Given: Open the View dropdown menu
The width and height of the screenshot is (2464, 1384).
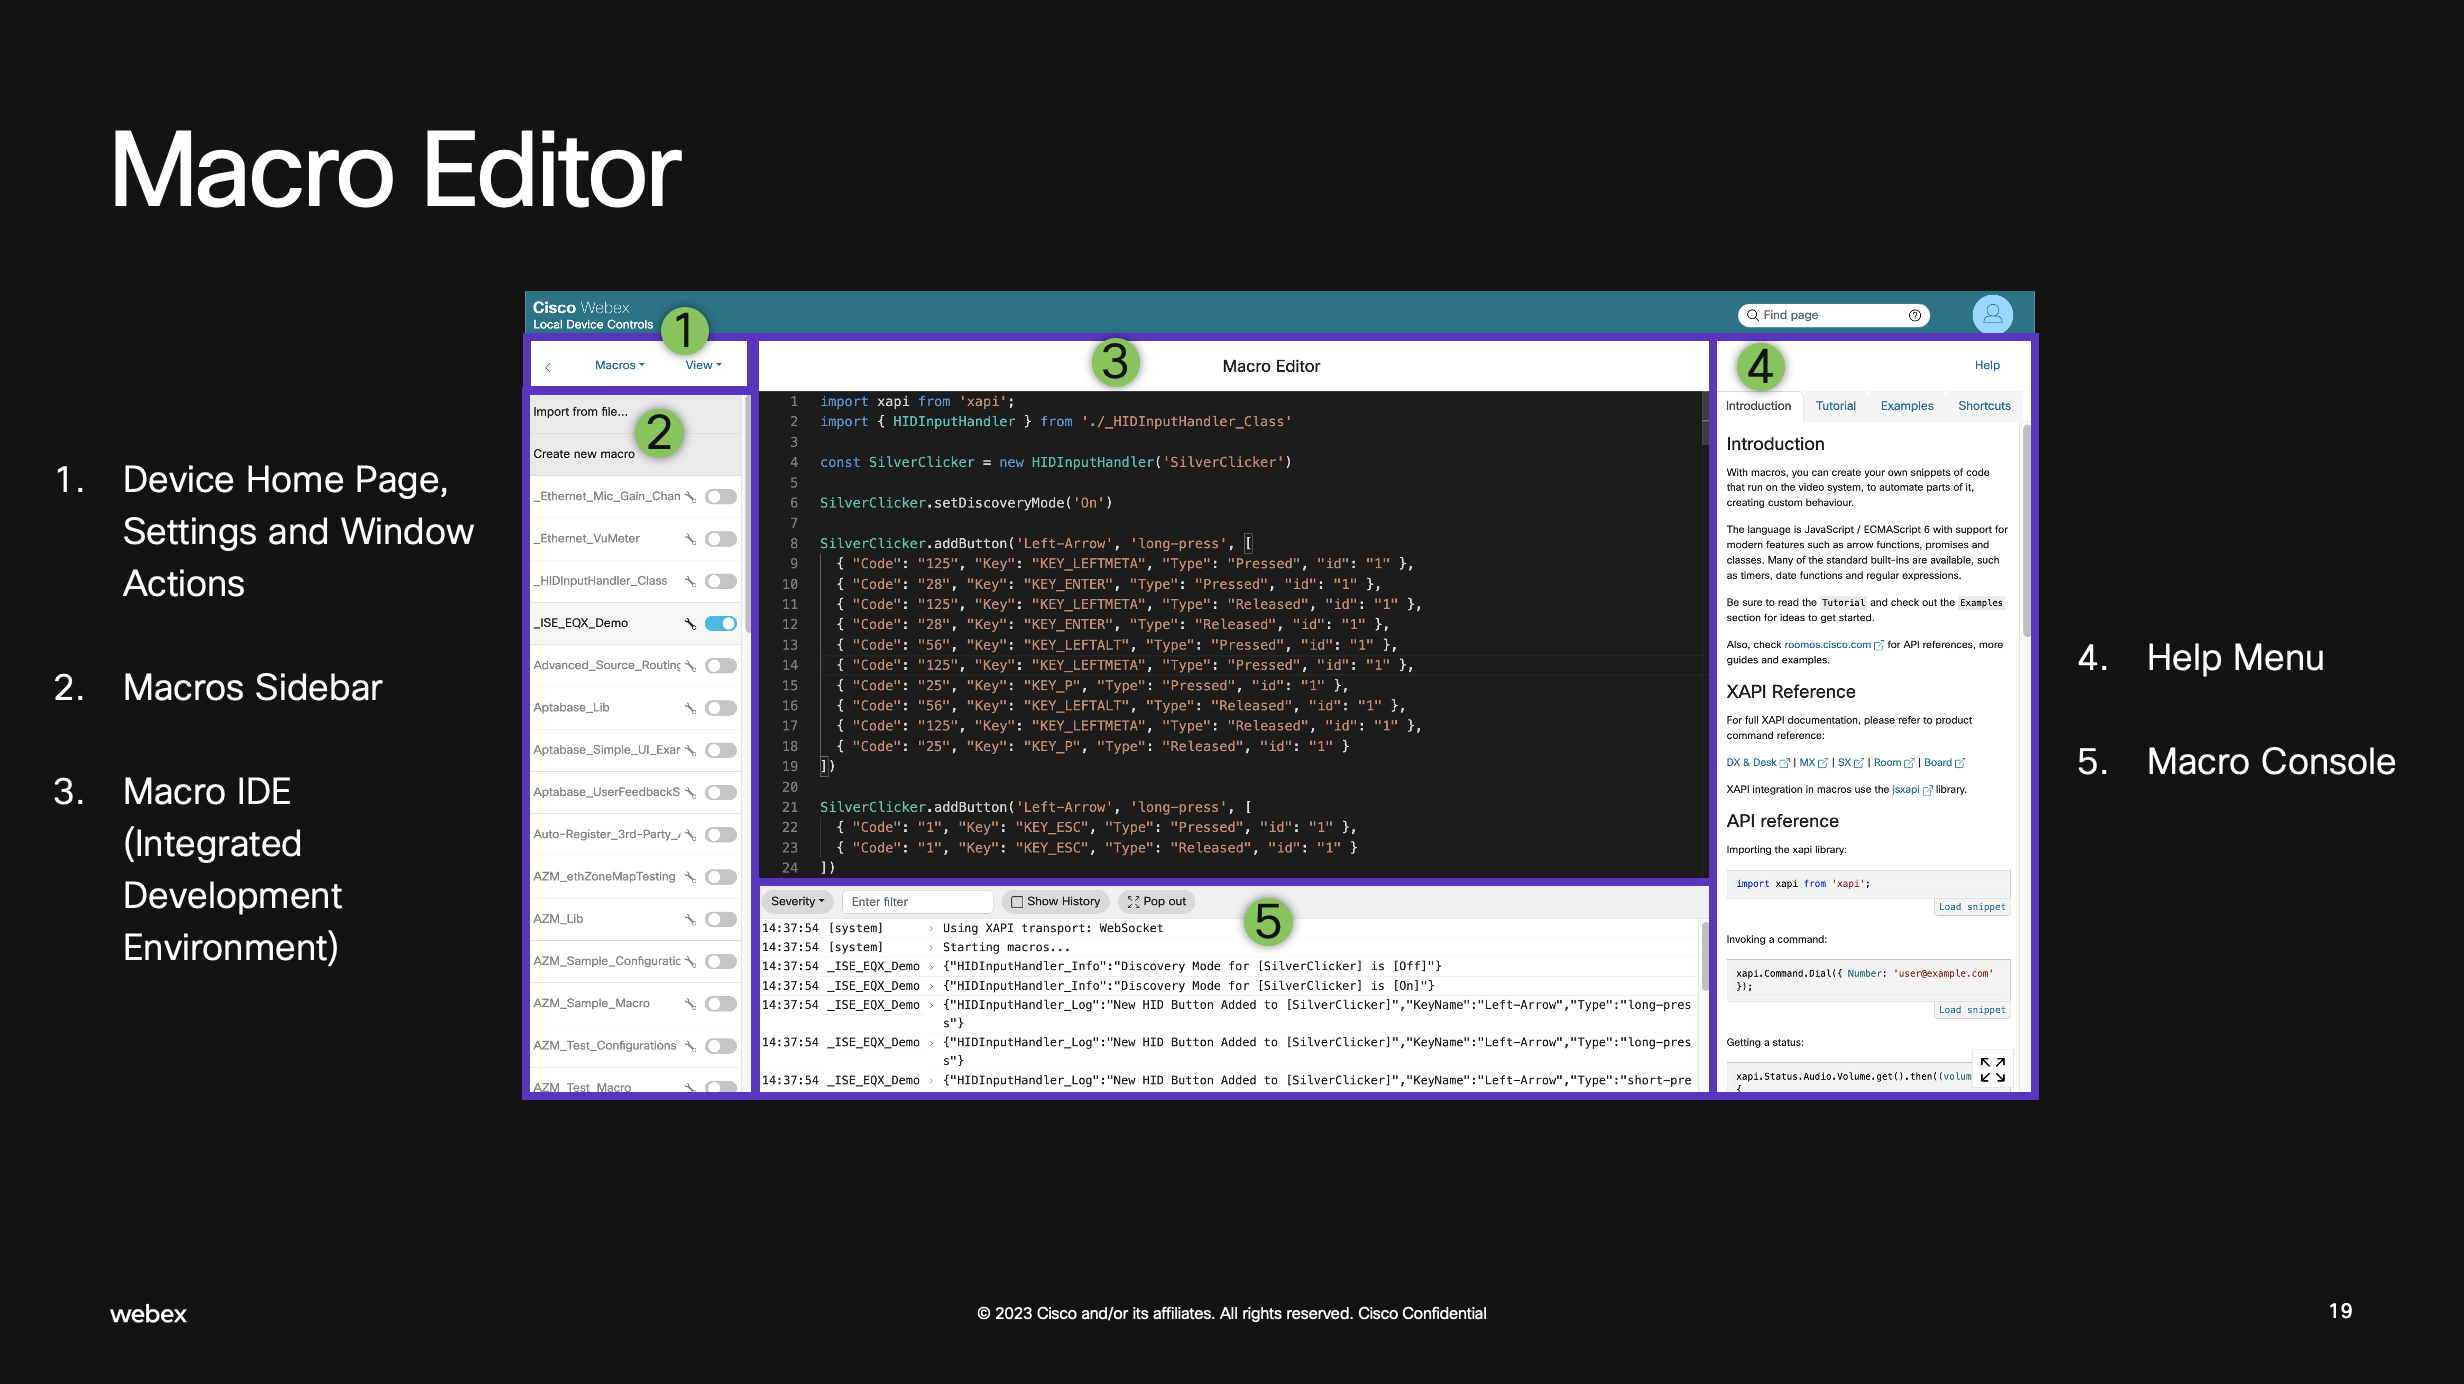Looking at the screenshot, I should click(x=703, y=365).
